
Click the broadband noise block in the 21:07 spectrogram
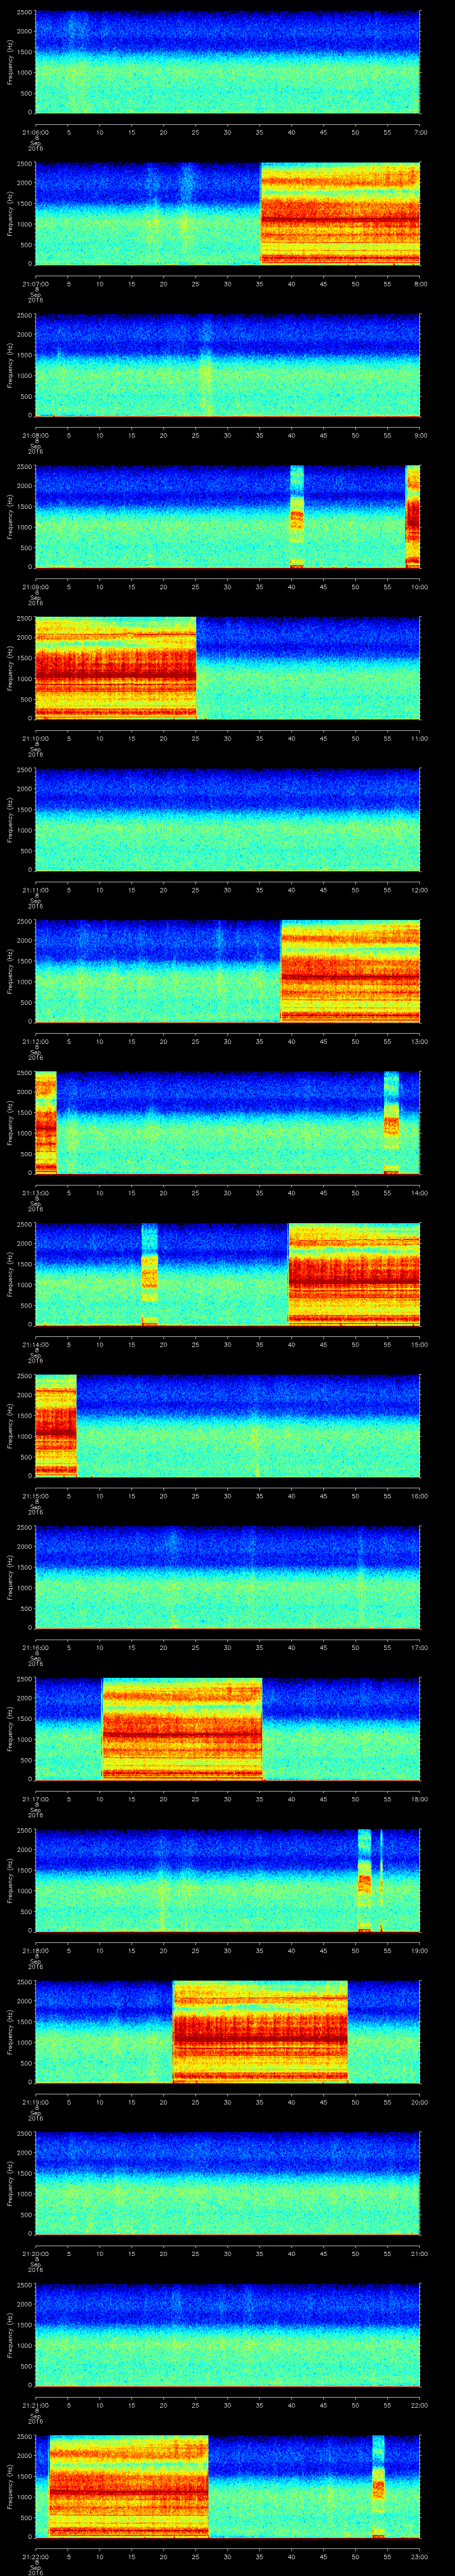tap(340, 213)
